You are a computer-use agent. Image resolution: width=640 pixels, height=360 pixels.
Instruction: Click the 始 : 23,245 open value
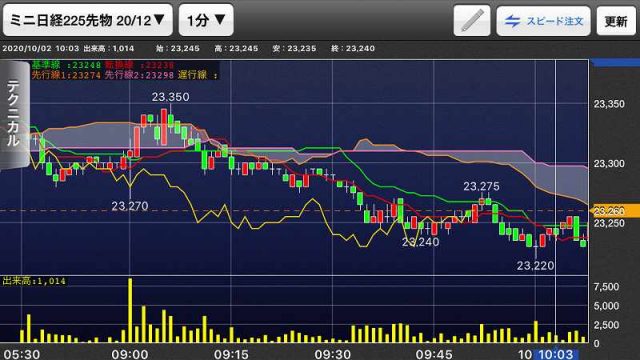coord(178,49)
